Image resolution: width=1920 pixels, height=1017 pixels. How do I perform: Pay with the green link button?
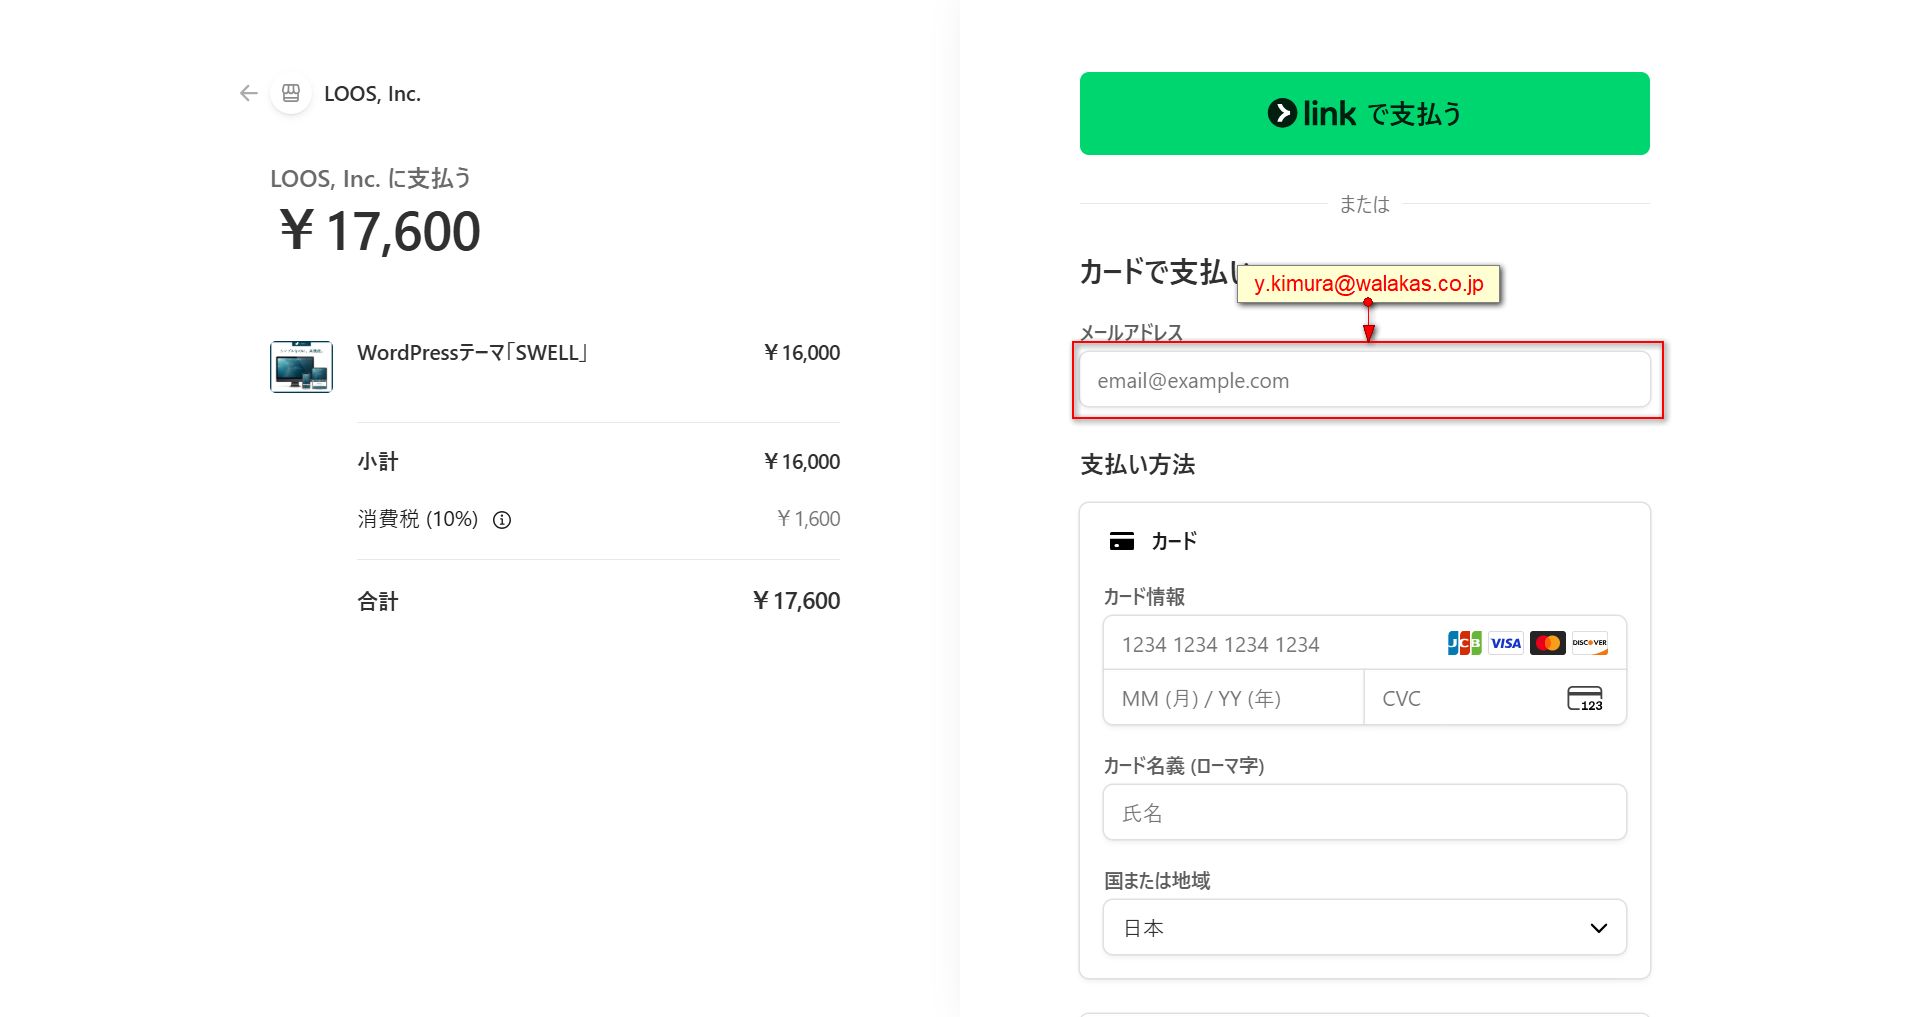(1364, 114)
